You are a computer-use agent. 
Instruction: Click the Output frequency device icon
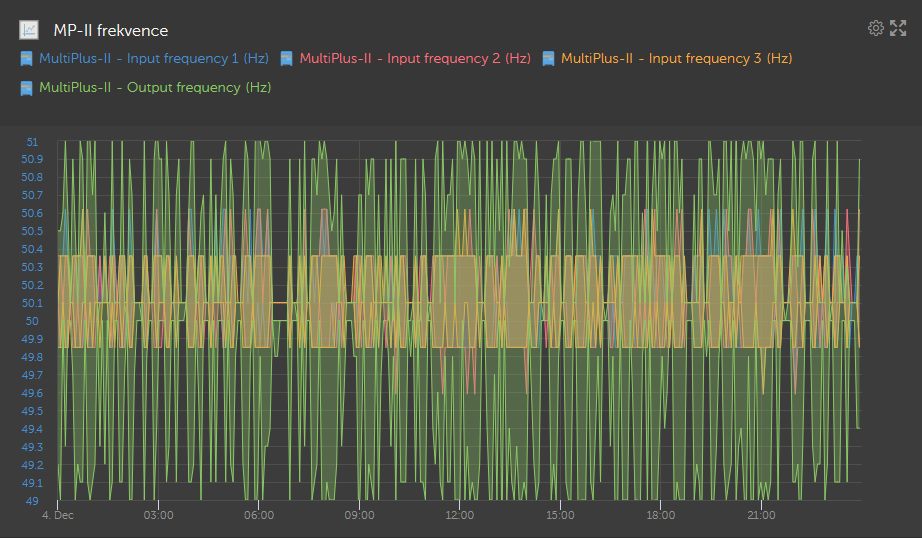(x=27, y=88)
